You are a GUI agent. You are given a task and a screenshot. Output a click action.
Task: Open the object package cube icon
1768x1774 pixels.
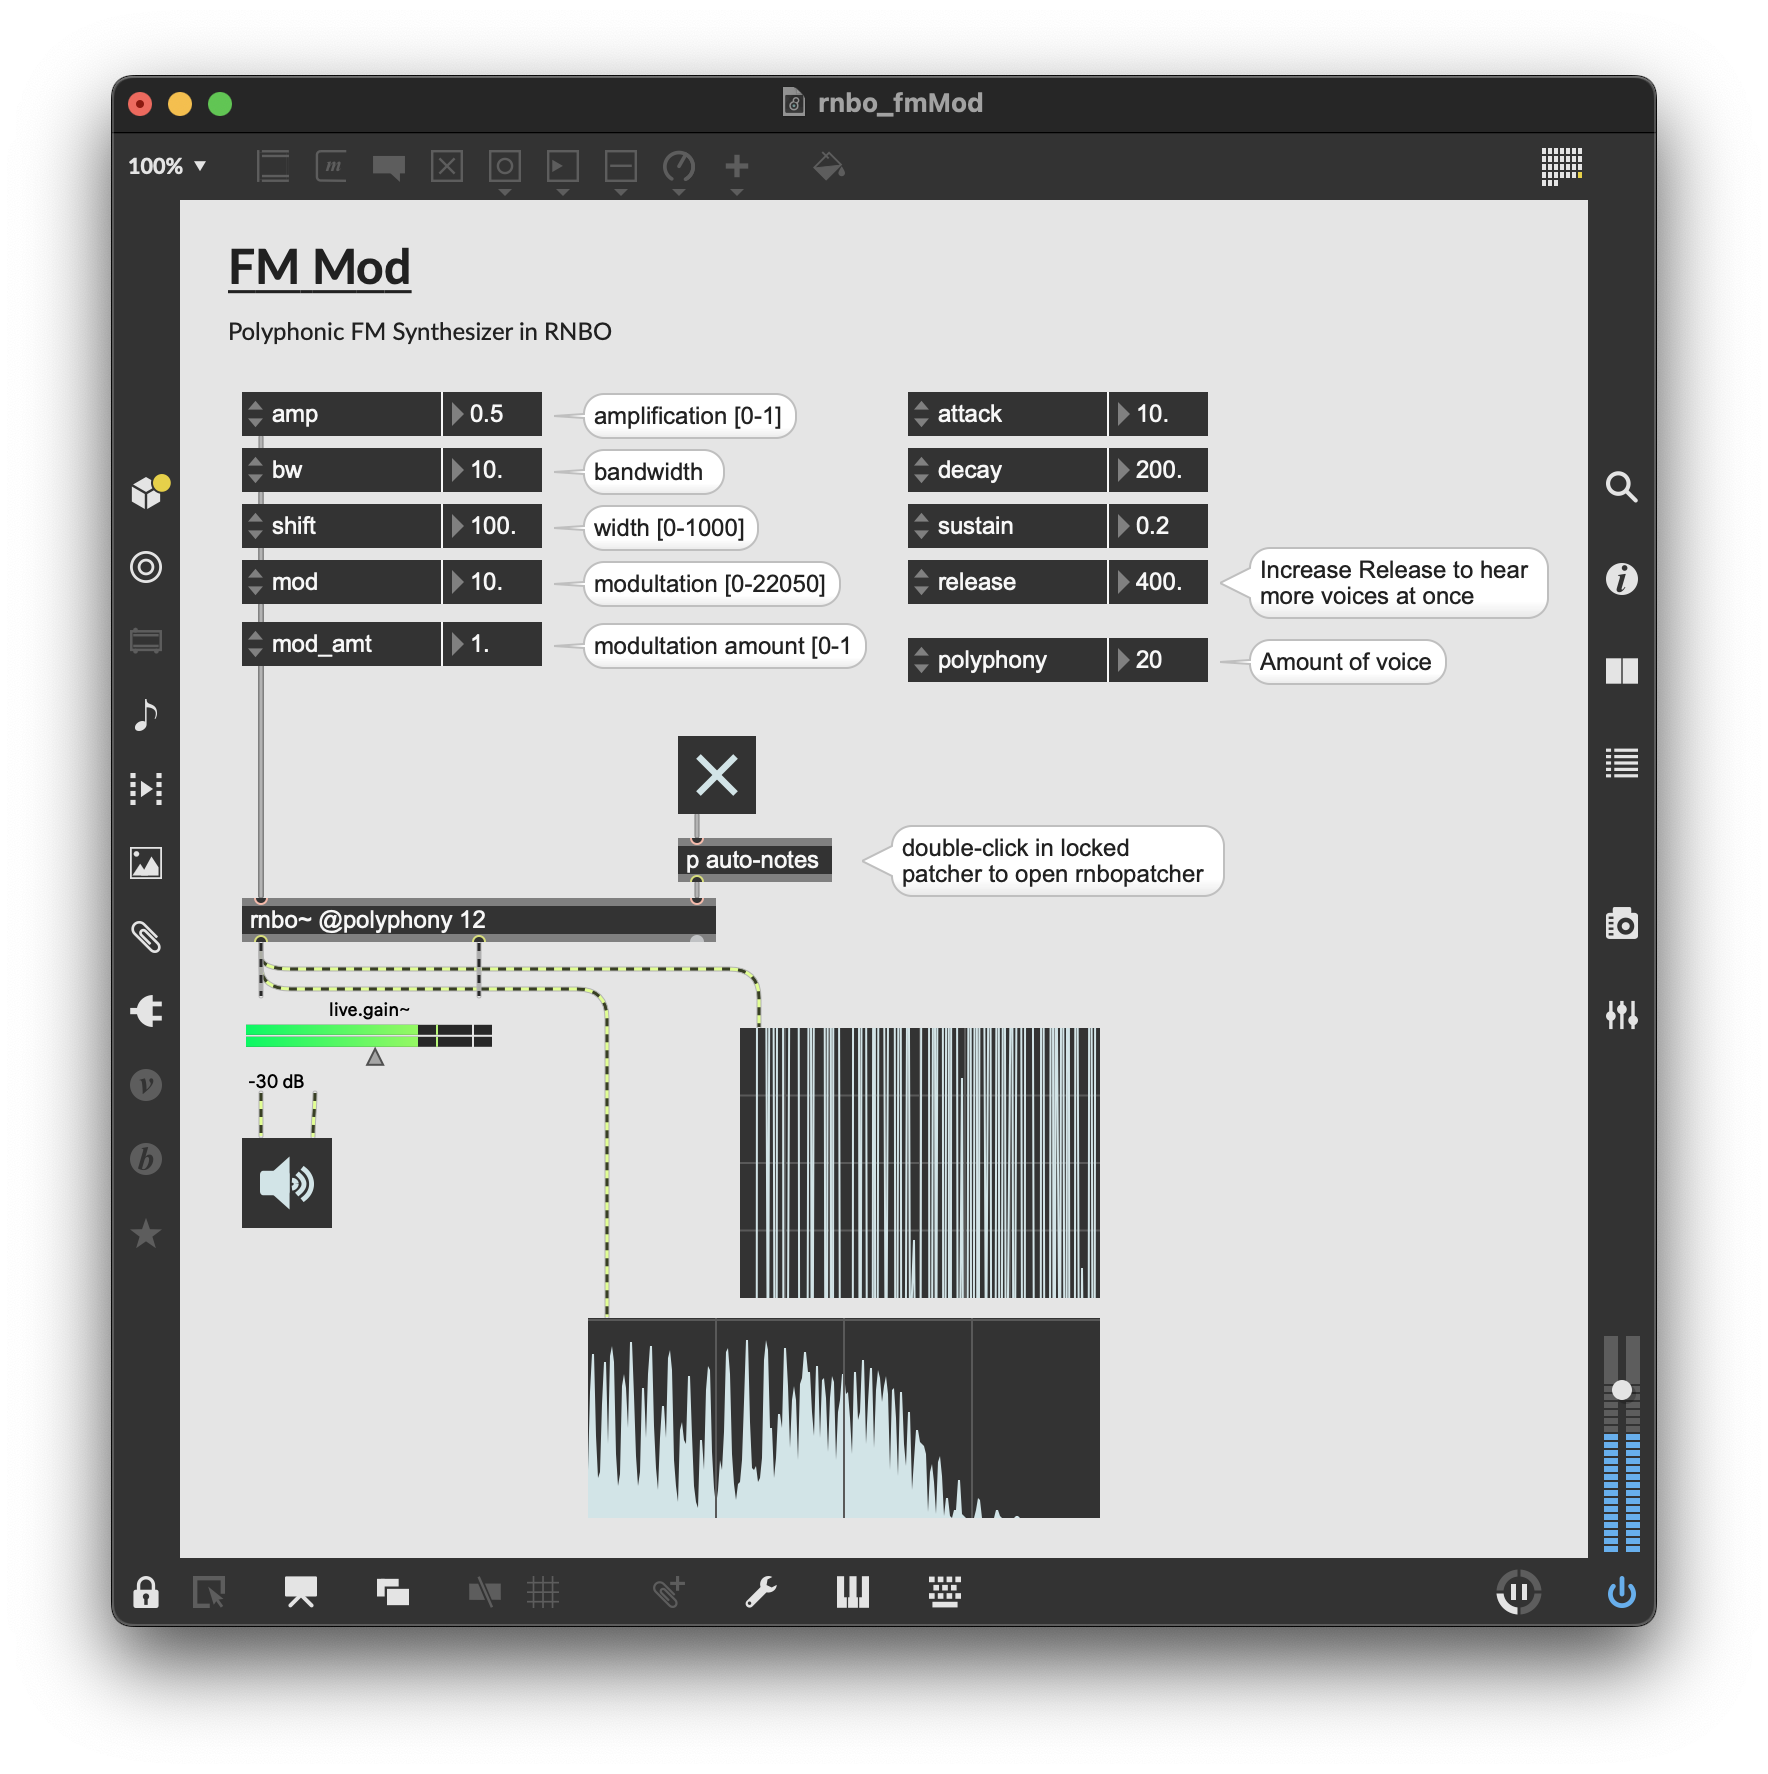(147, 492)
